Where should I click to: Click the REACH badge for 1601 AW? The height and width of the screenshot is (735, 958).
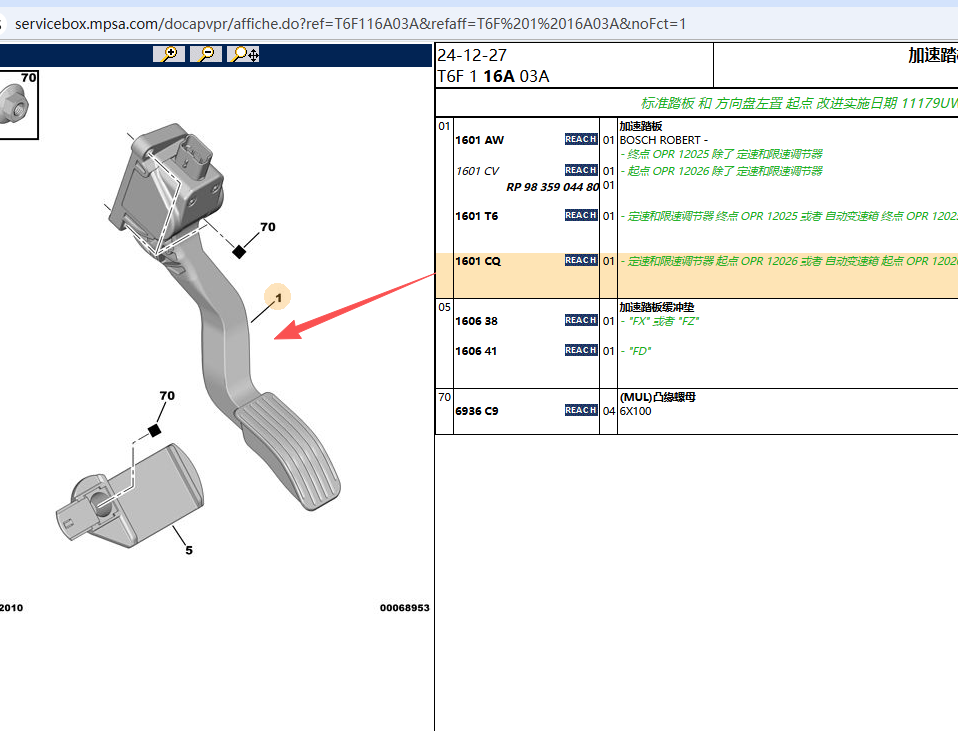click(x=581, y=140)
